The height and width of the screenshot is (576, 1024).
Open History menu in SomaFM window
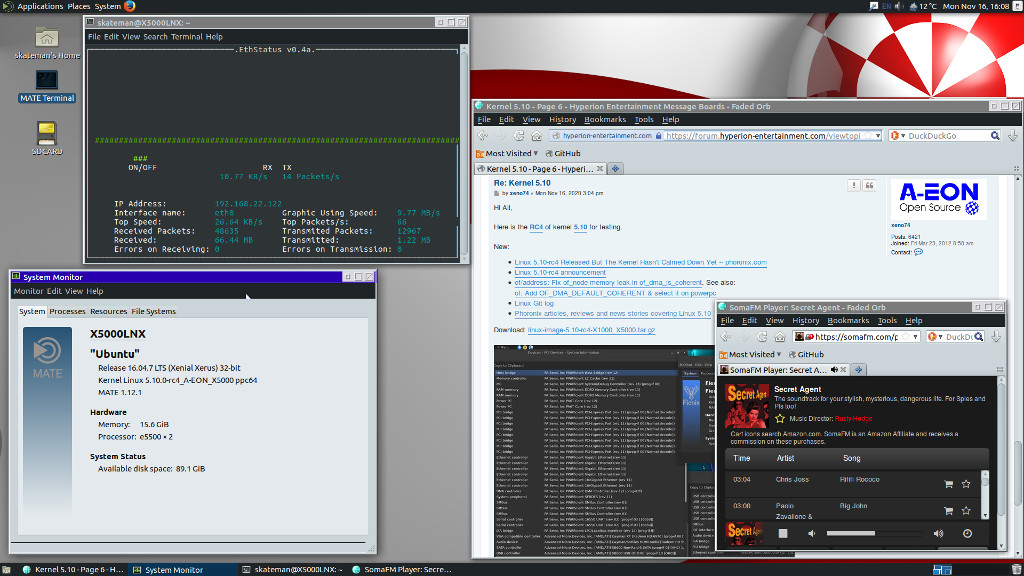[x=805, y=321]
